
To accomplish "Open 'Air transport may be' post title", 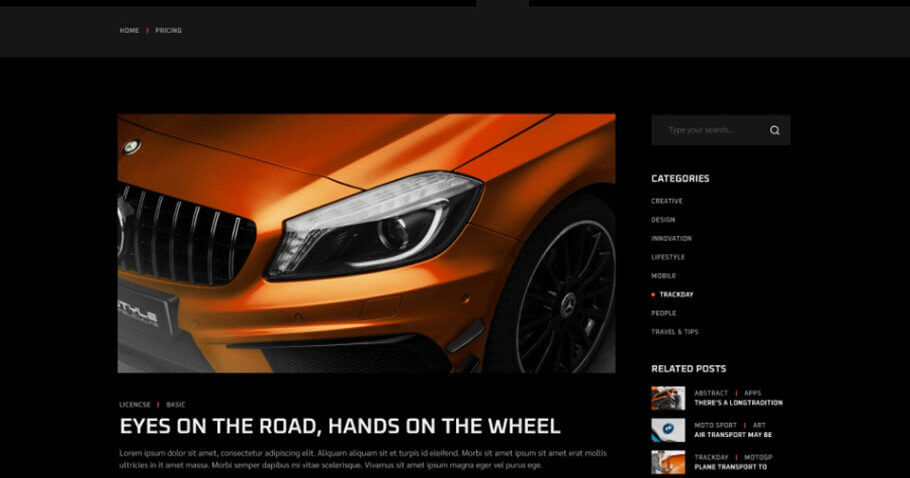I will tap(733, 435).
